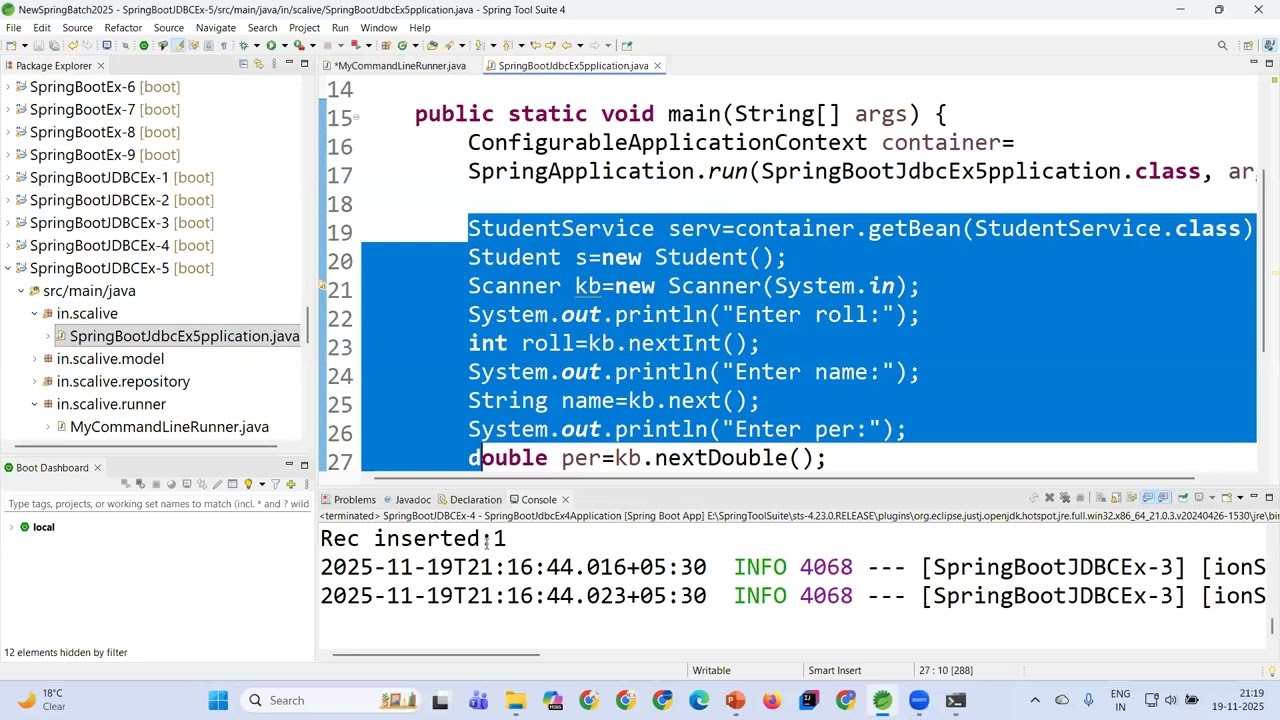This screenshot has height=720, width=1280.
Task: Collapse the in.scalive.runner package
Action: [x=34, y=404]
